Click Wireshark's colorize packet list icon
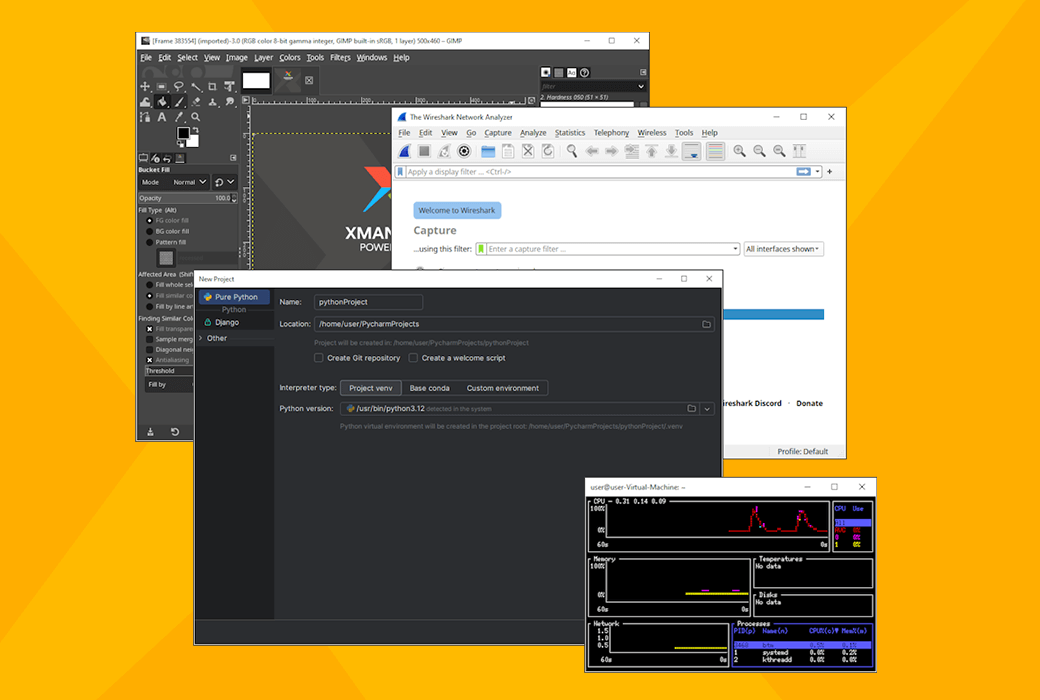1040x700 pixels. pos(715,151)
